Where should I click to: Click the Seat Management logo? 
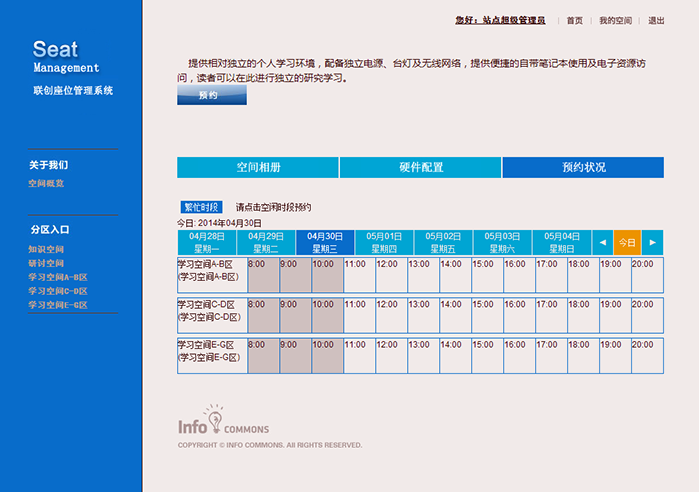[x=67, y=56]
